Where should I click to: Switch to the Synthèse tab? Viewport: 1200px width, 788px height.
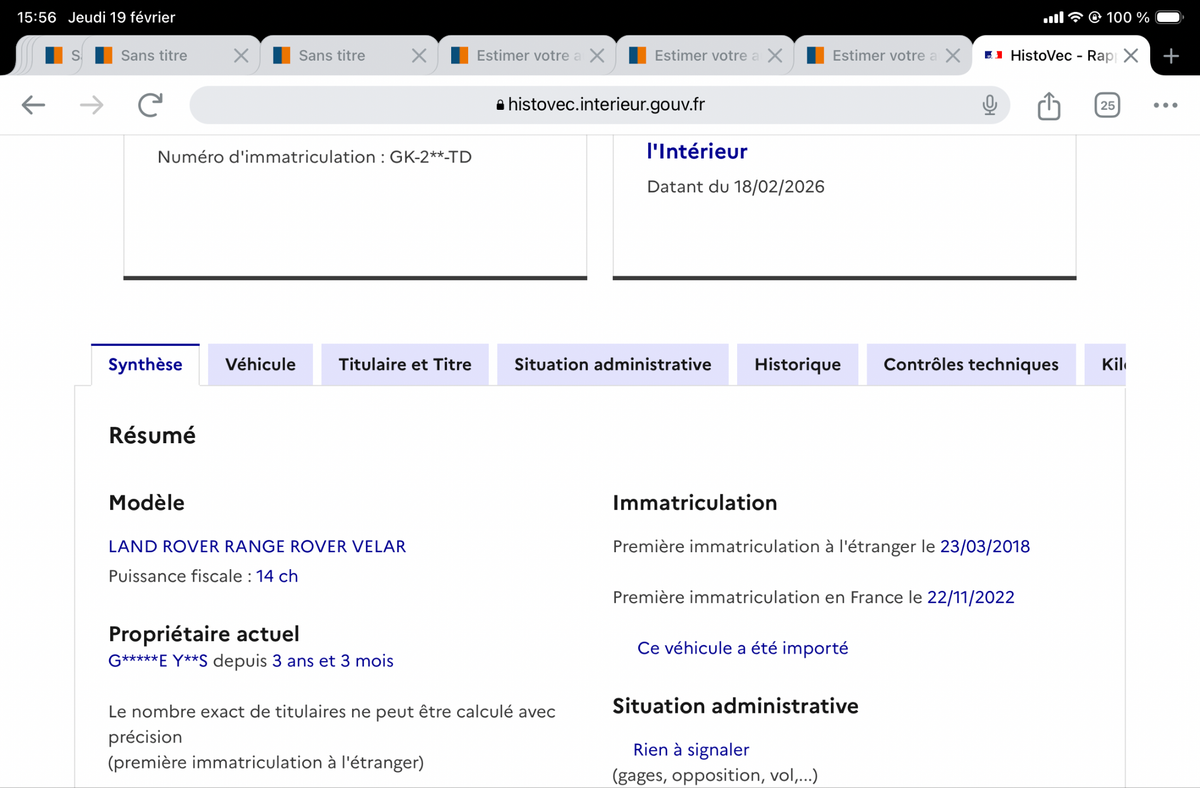coord(145,364)
